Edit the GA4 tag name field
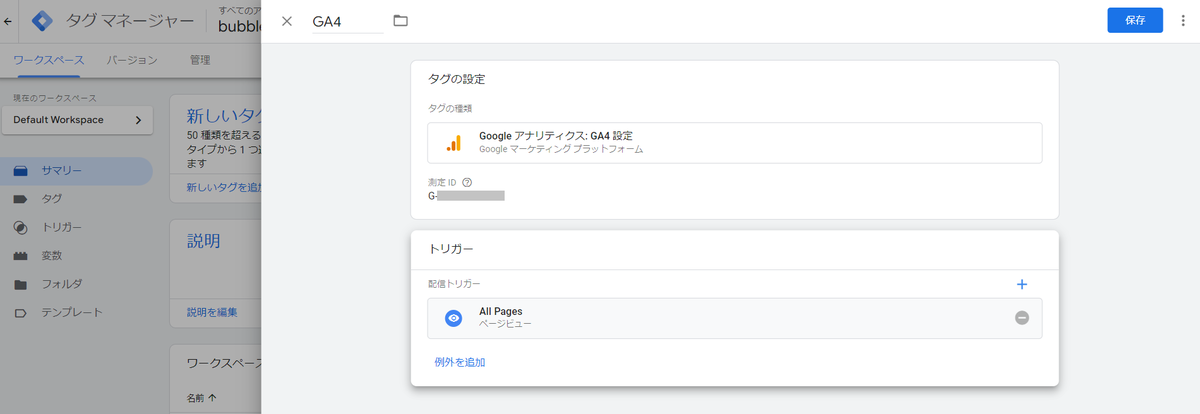This screenshot has width=1200, height=414. (348, 21)
